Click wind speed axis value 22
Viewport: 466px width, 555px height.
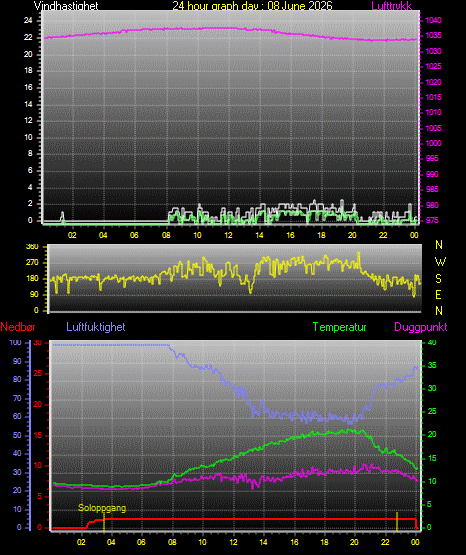pyautogui.click(x=28, y=37)
